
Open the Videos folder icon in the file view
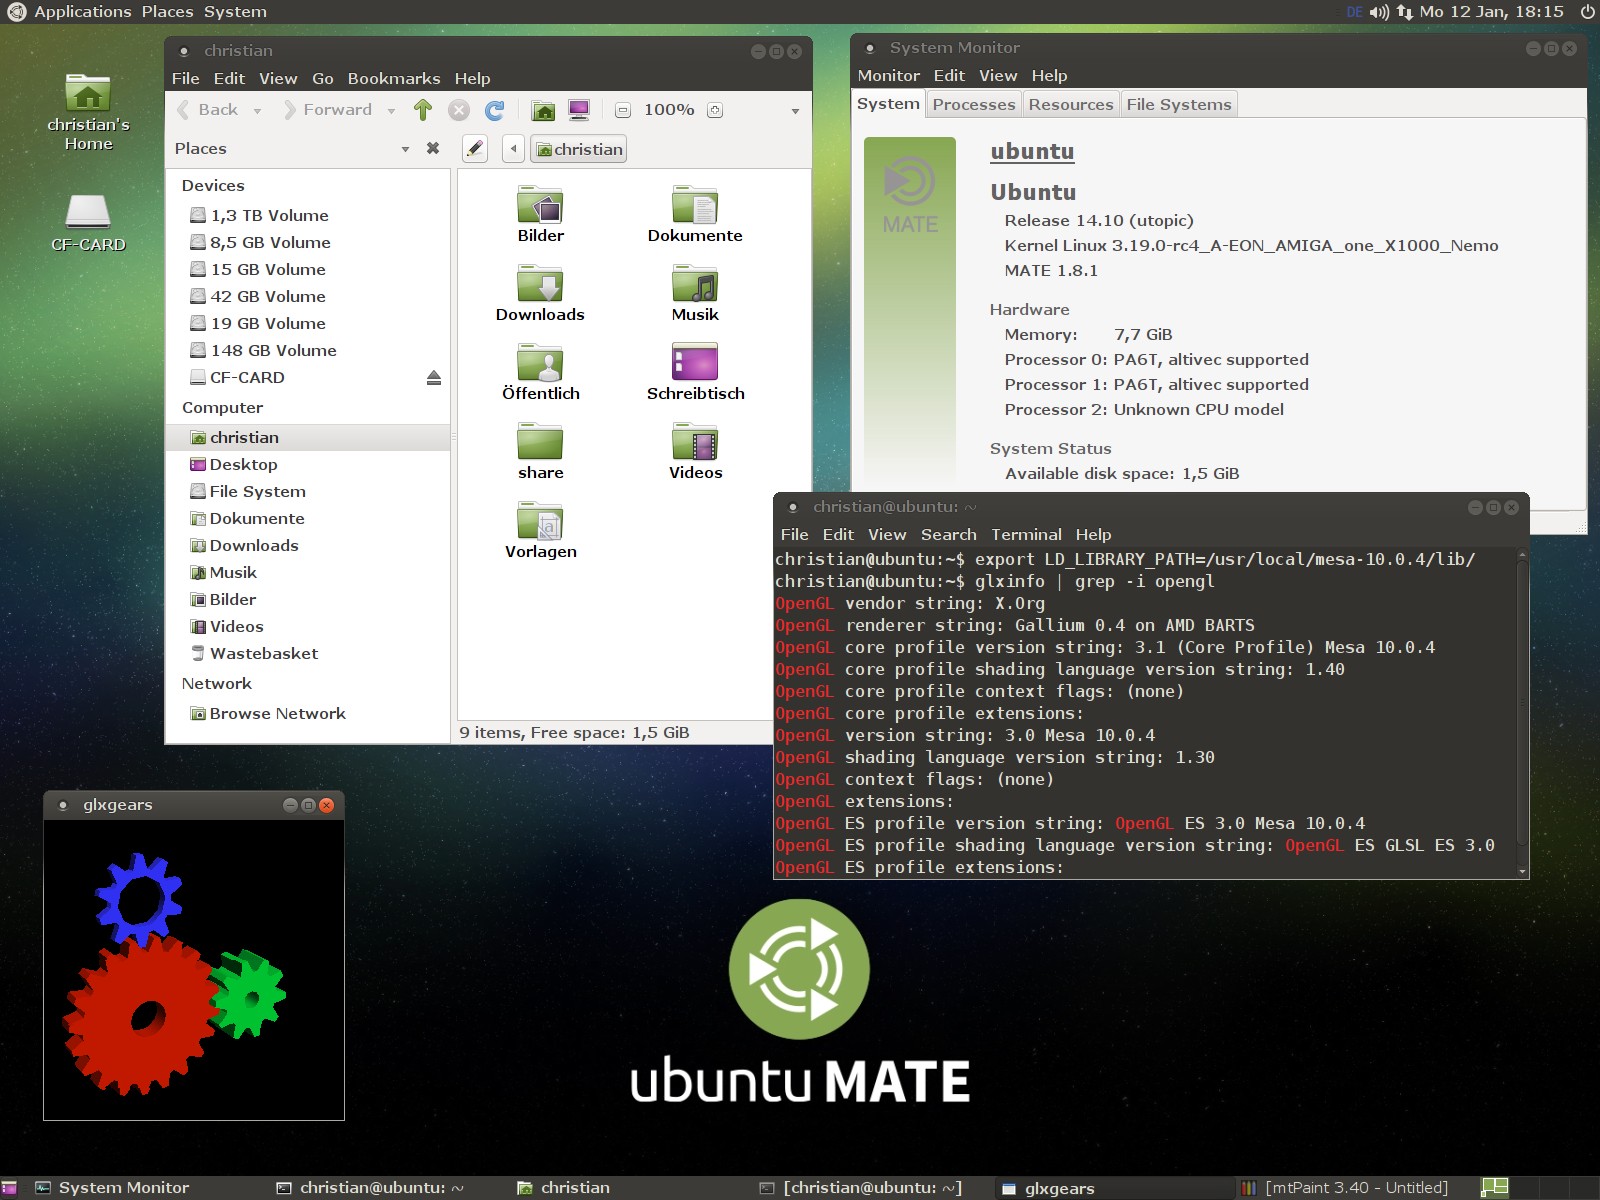click(695, 451)
